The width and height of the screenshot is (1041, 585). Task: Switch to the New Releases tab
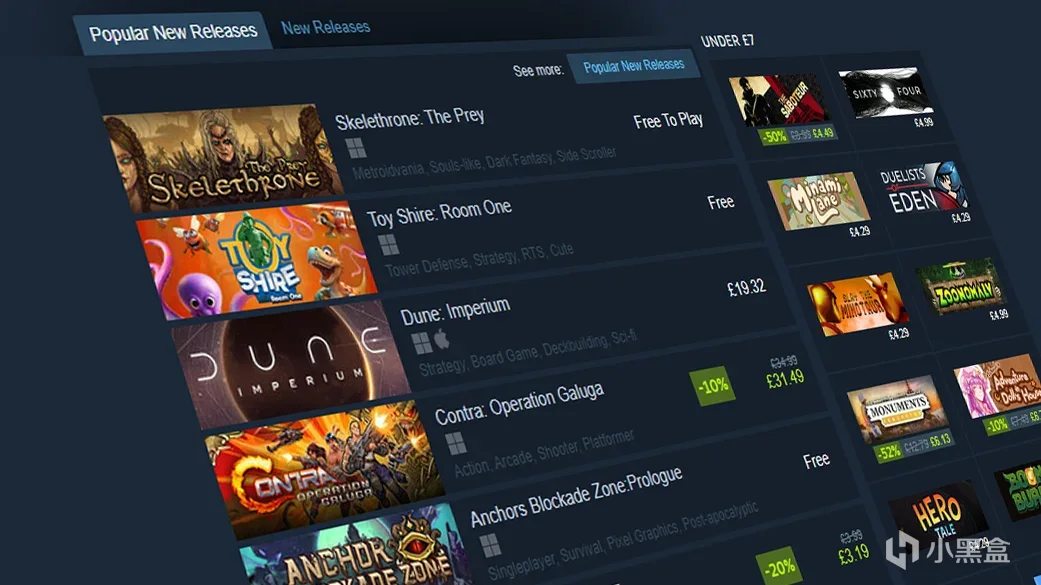tap(325, 27)
